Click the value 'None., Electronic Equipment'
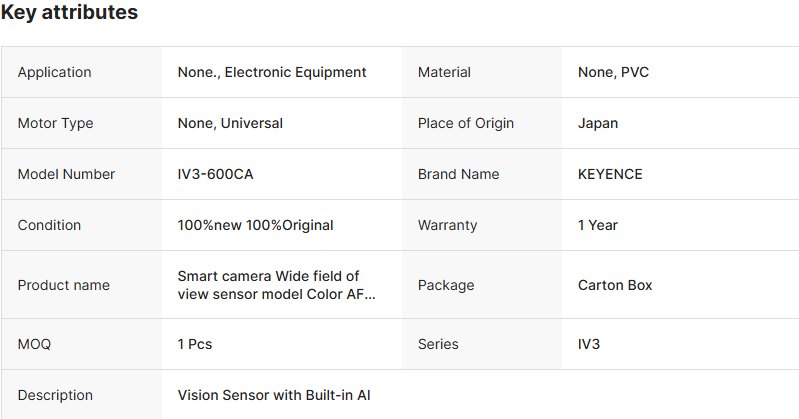Viewport: 799px width, 419px height. (x=272, y=72)
